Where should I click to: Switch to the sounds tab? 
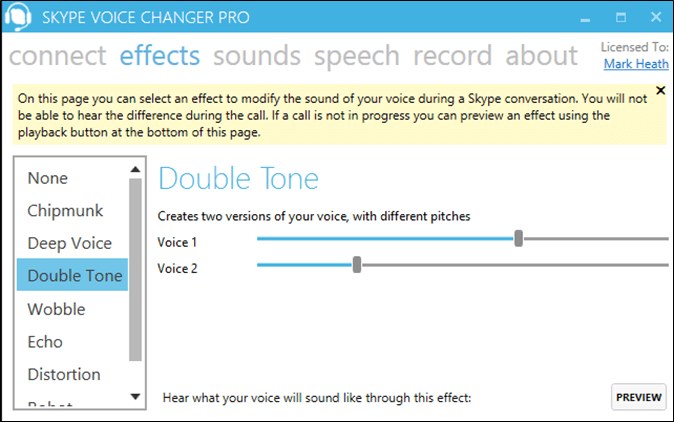click(257, 56)
